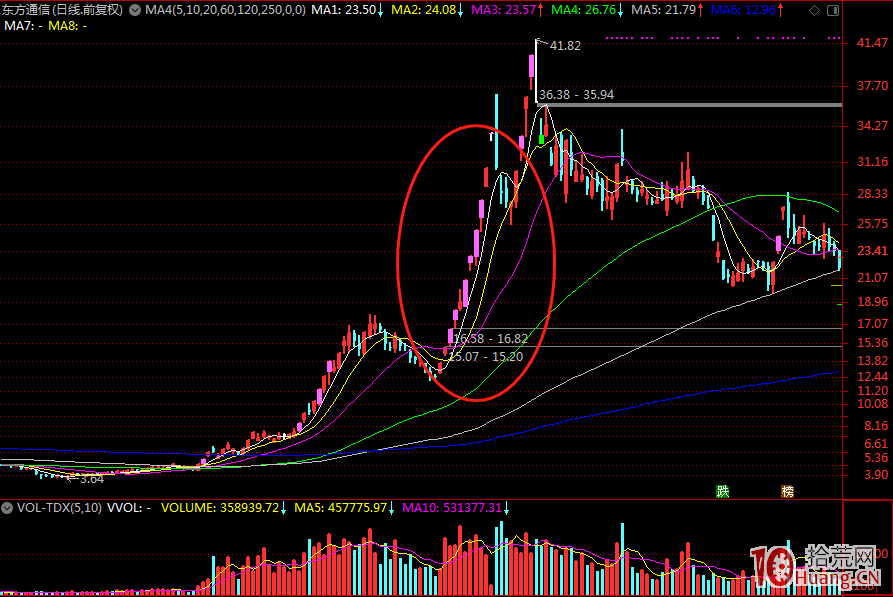Image resolution: width=893 pixels, height=597 pixels.
Task: Click the volume MA10: 531377.31 value
Action: pos(452,508)
